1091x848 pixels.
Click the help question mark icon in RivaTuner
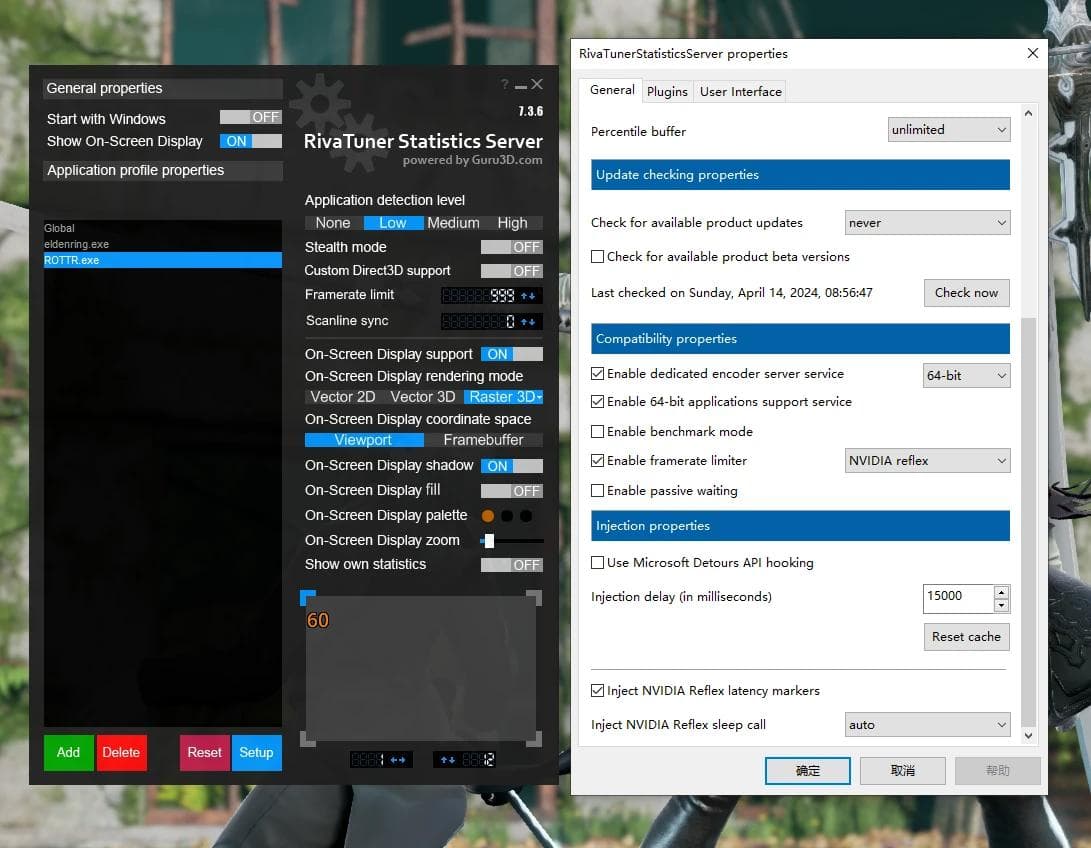[x=504, y=84]
